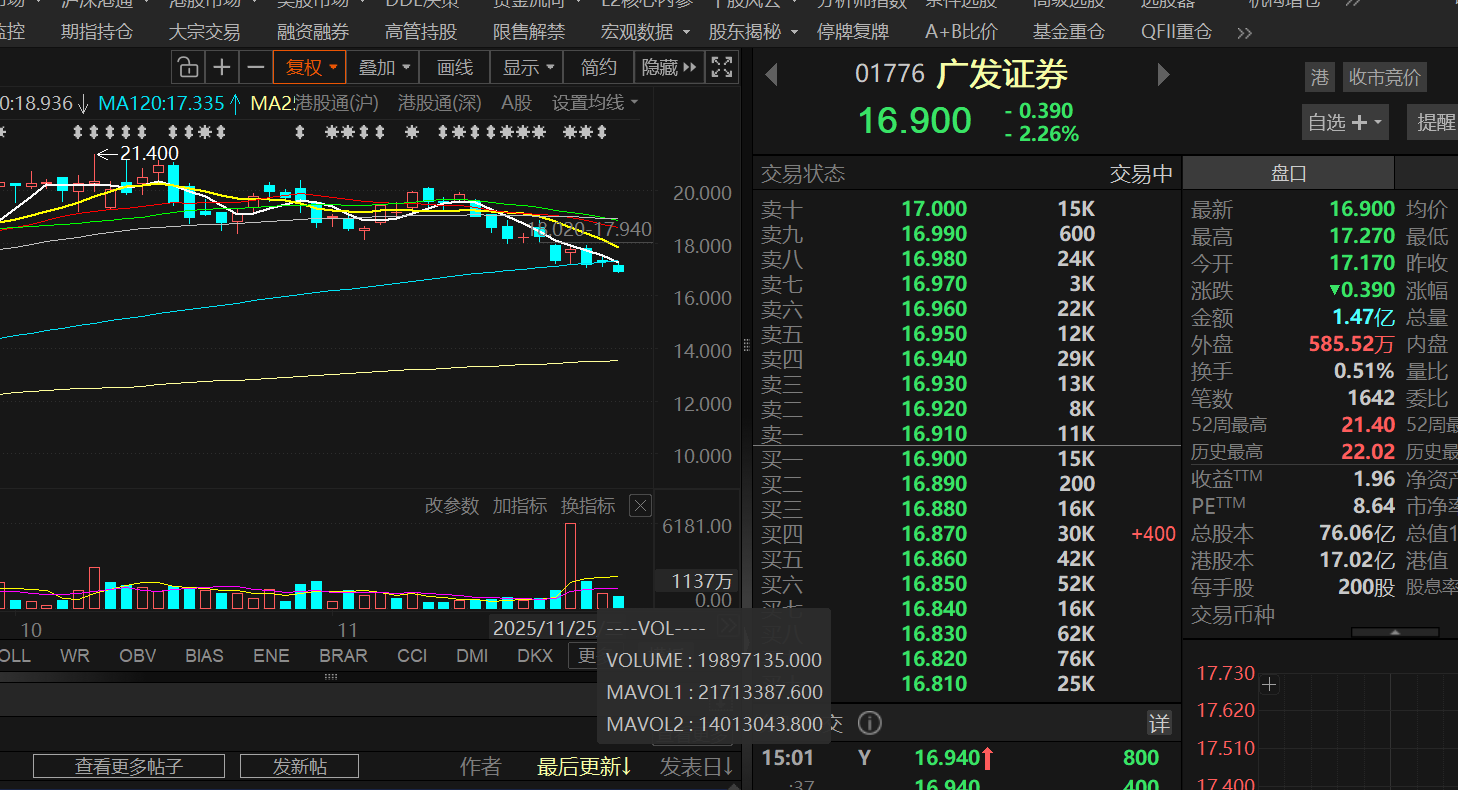Go to next stock with right arrow
Viewport: 1458px width, 790px height.
[x=1163, y=75]
